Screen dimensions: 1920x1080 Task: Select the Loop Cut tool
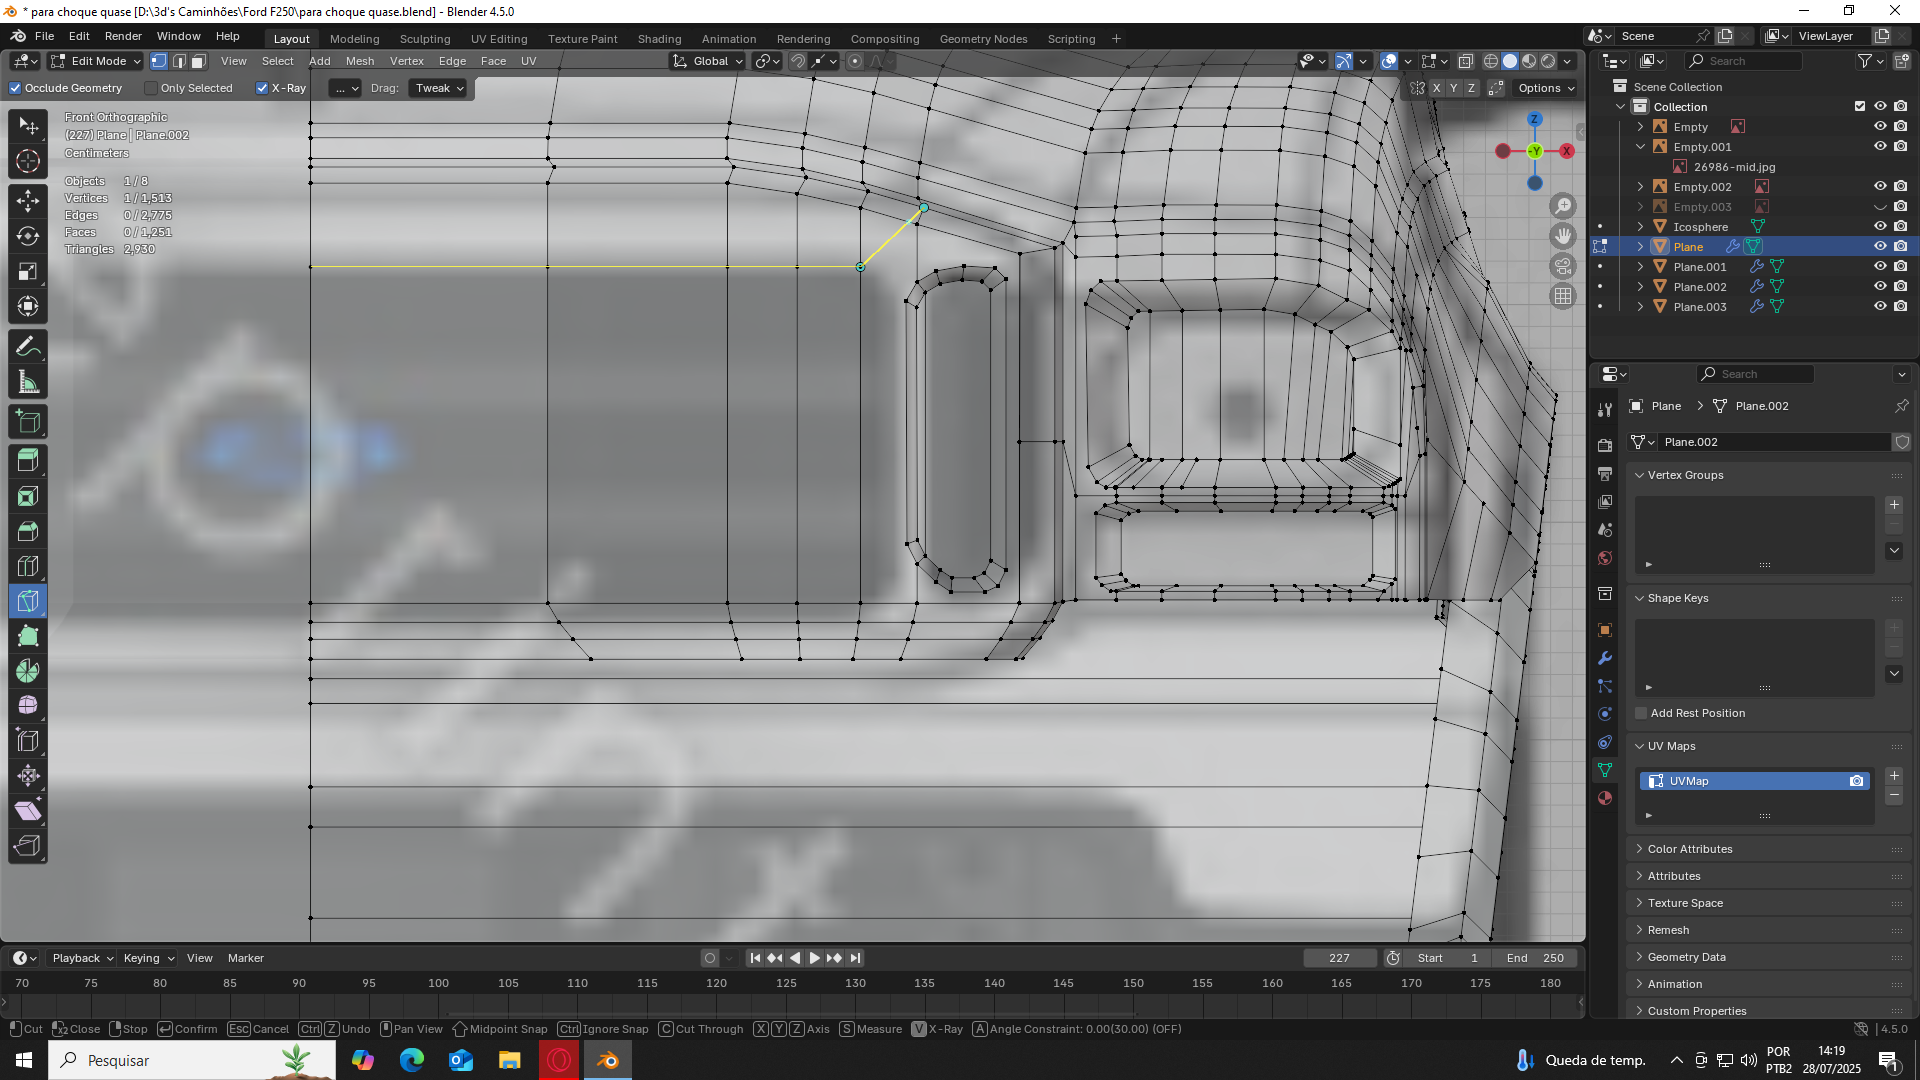(28, 566)
